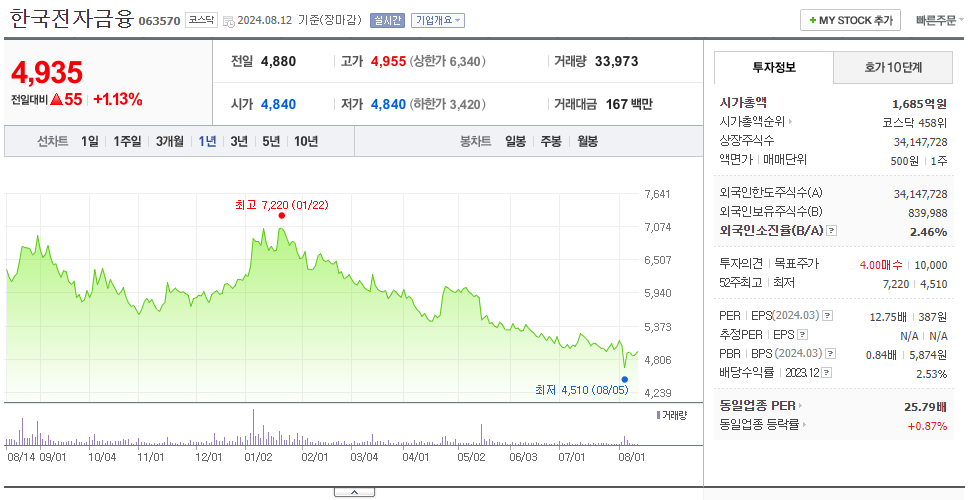Image resolution: width=968 pixels, height=500 pixels.
Task: Click the 0.84배 PBR value
Action: pyautogui.click(x=882, y=355)
